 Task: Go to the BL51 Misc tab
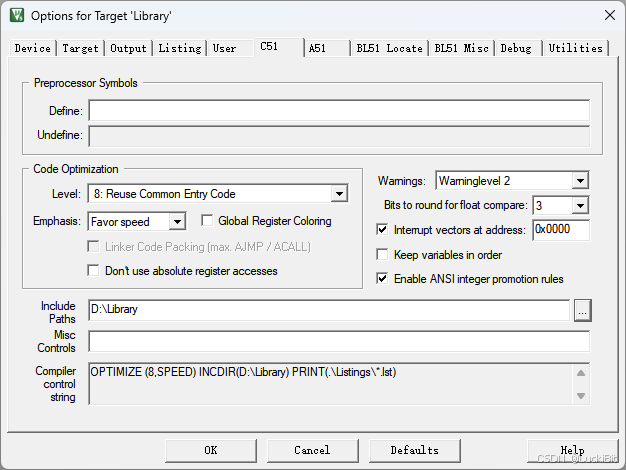(462, 48)
